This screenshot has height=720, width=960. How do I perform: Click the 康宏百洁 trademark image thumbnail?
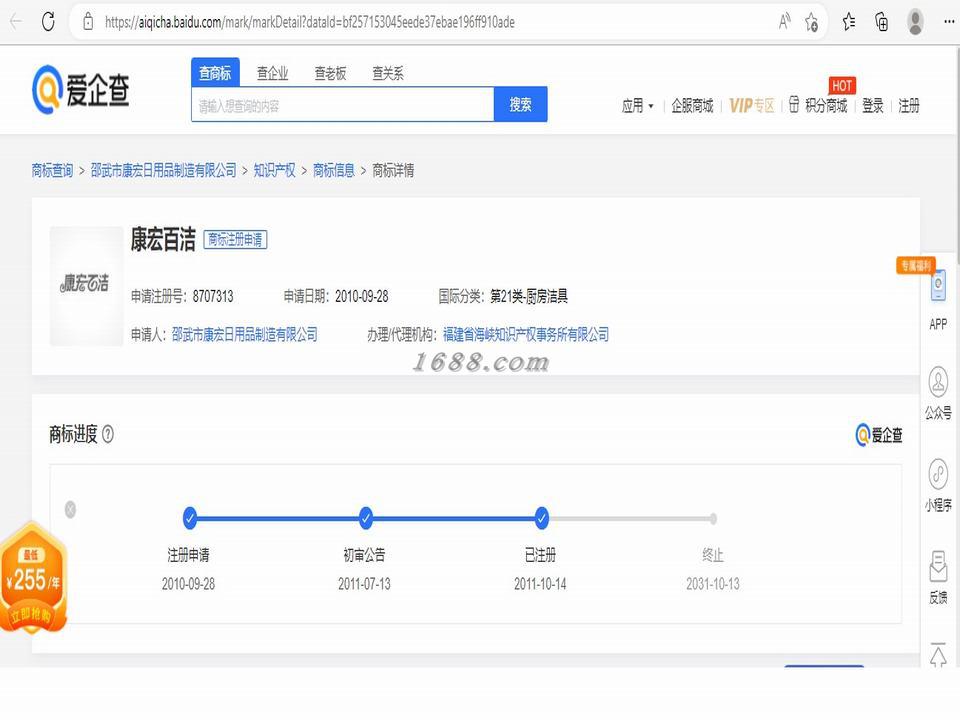[x=86, y=286]
